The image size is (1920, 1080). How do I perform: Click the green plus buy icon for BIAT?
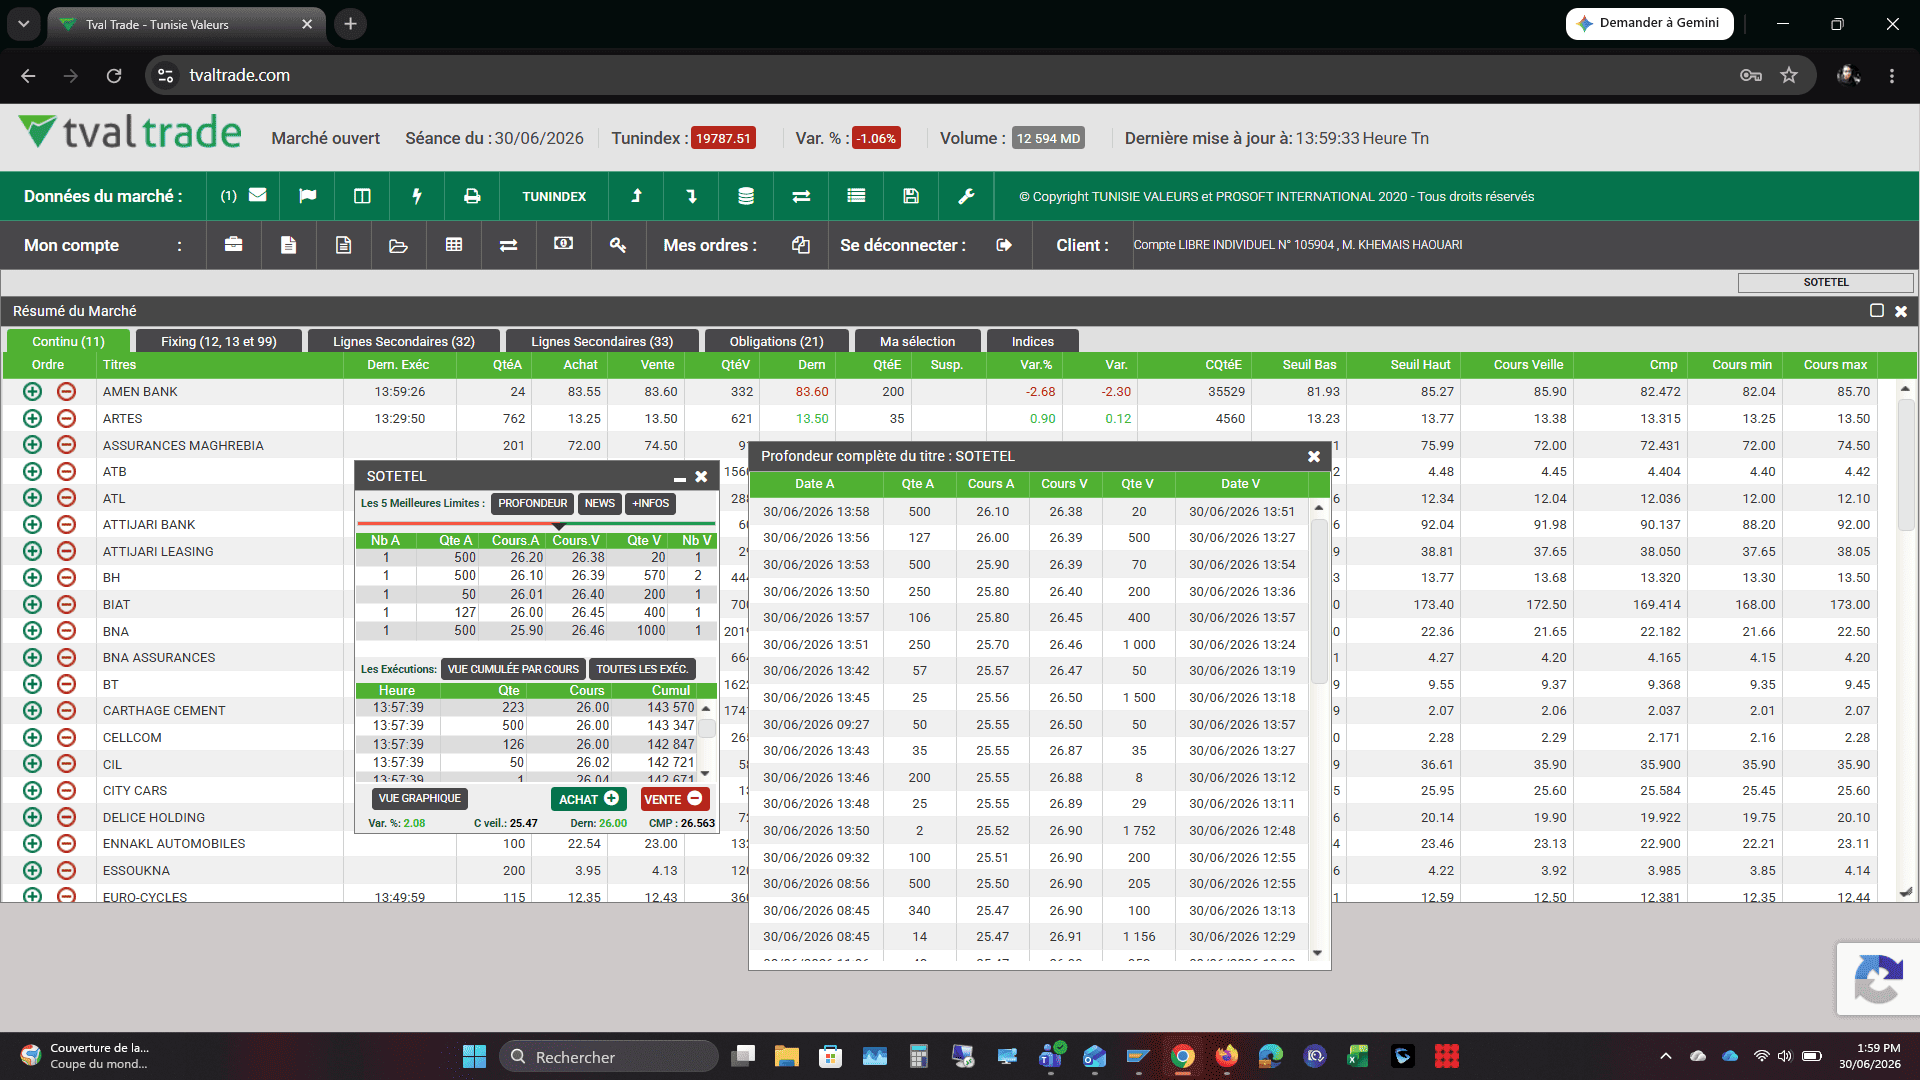33,604
